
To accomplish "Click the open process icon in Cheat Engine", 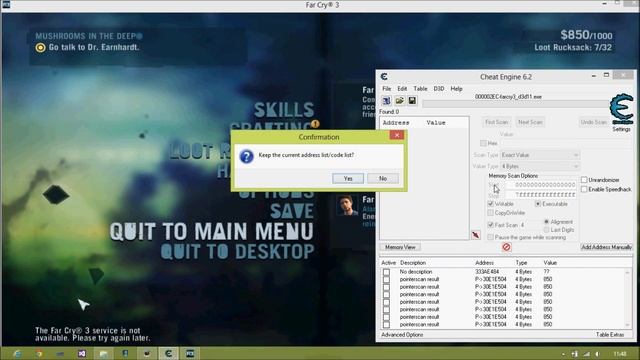I will (387, 100).
